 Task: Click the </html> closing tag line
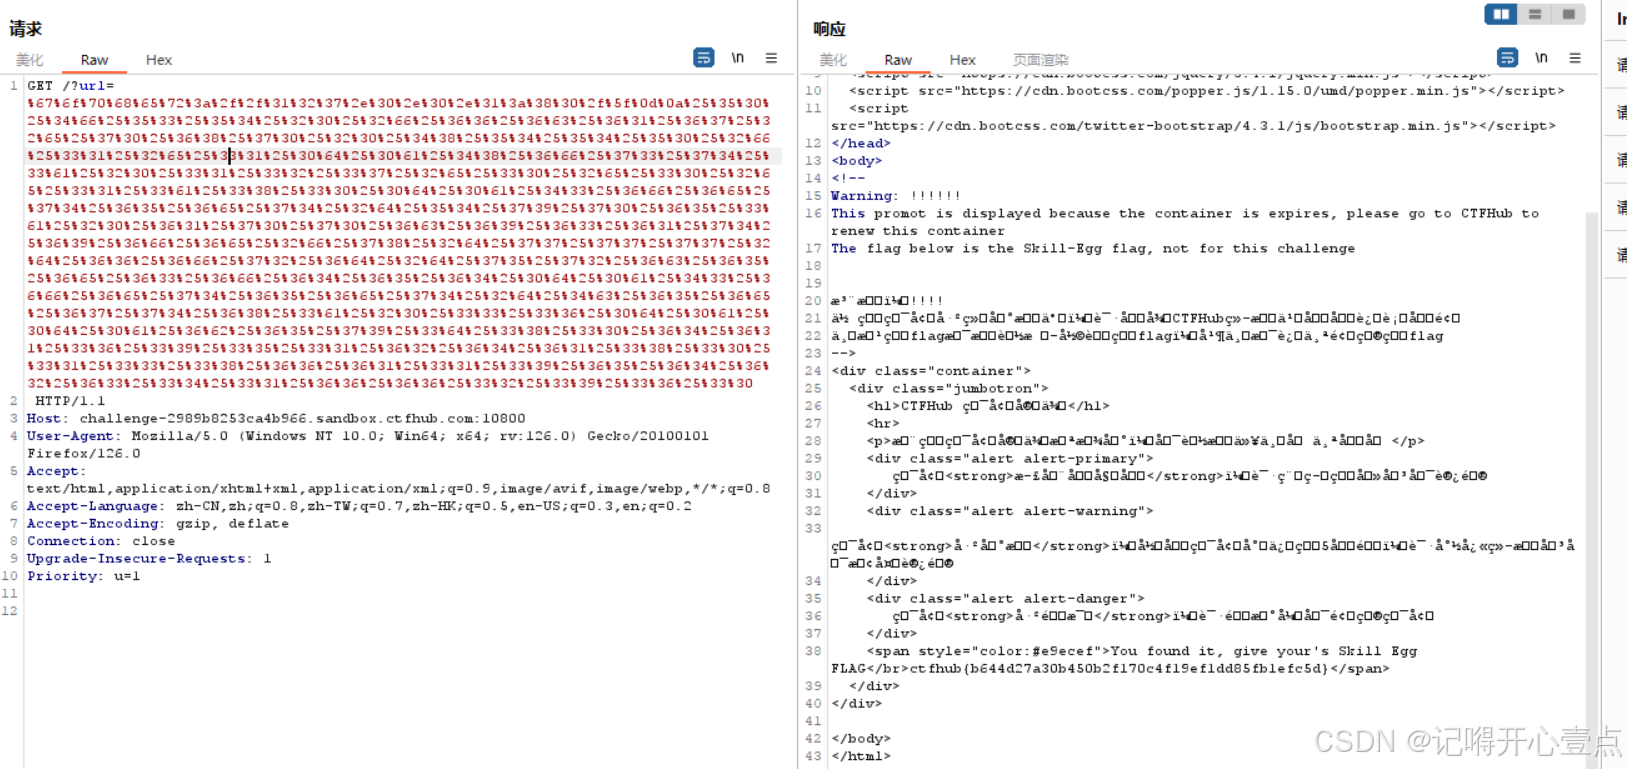861,756
